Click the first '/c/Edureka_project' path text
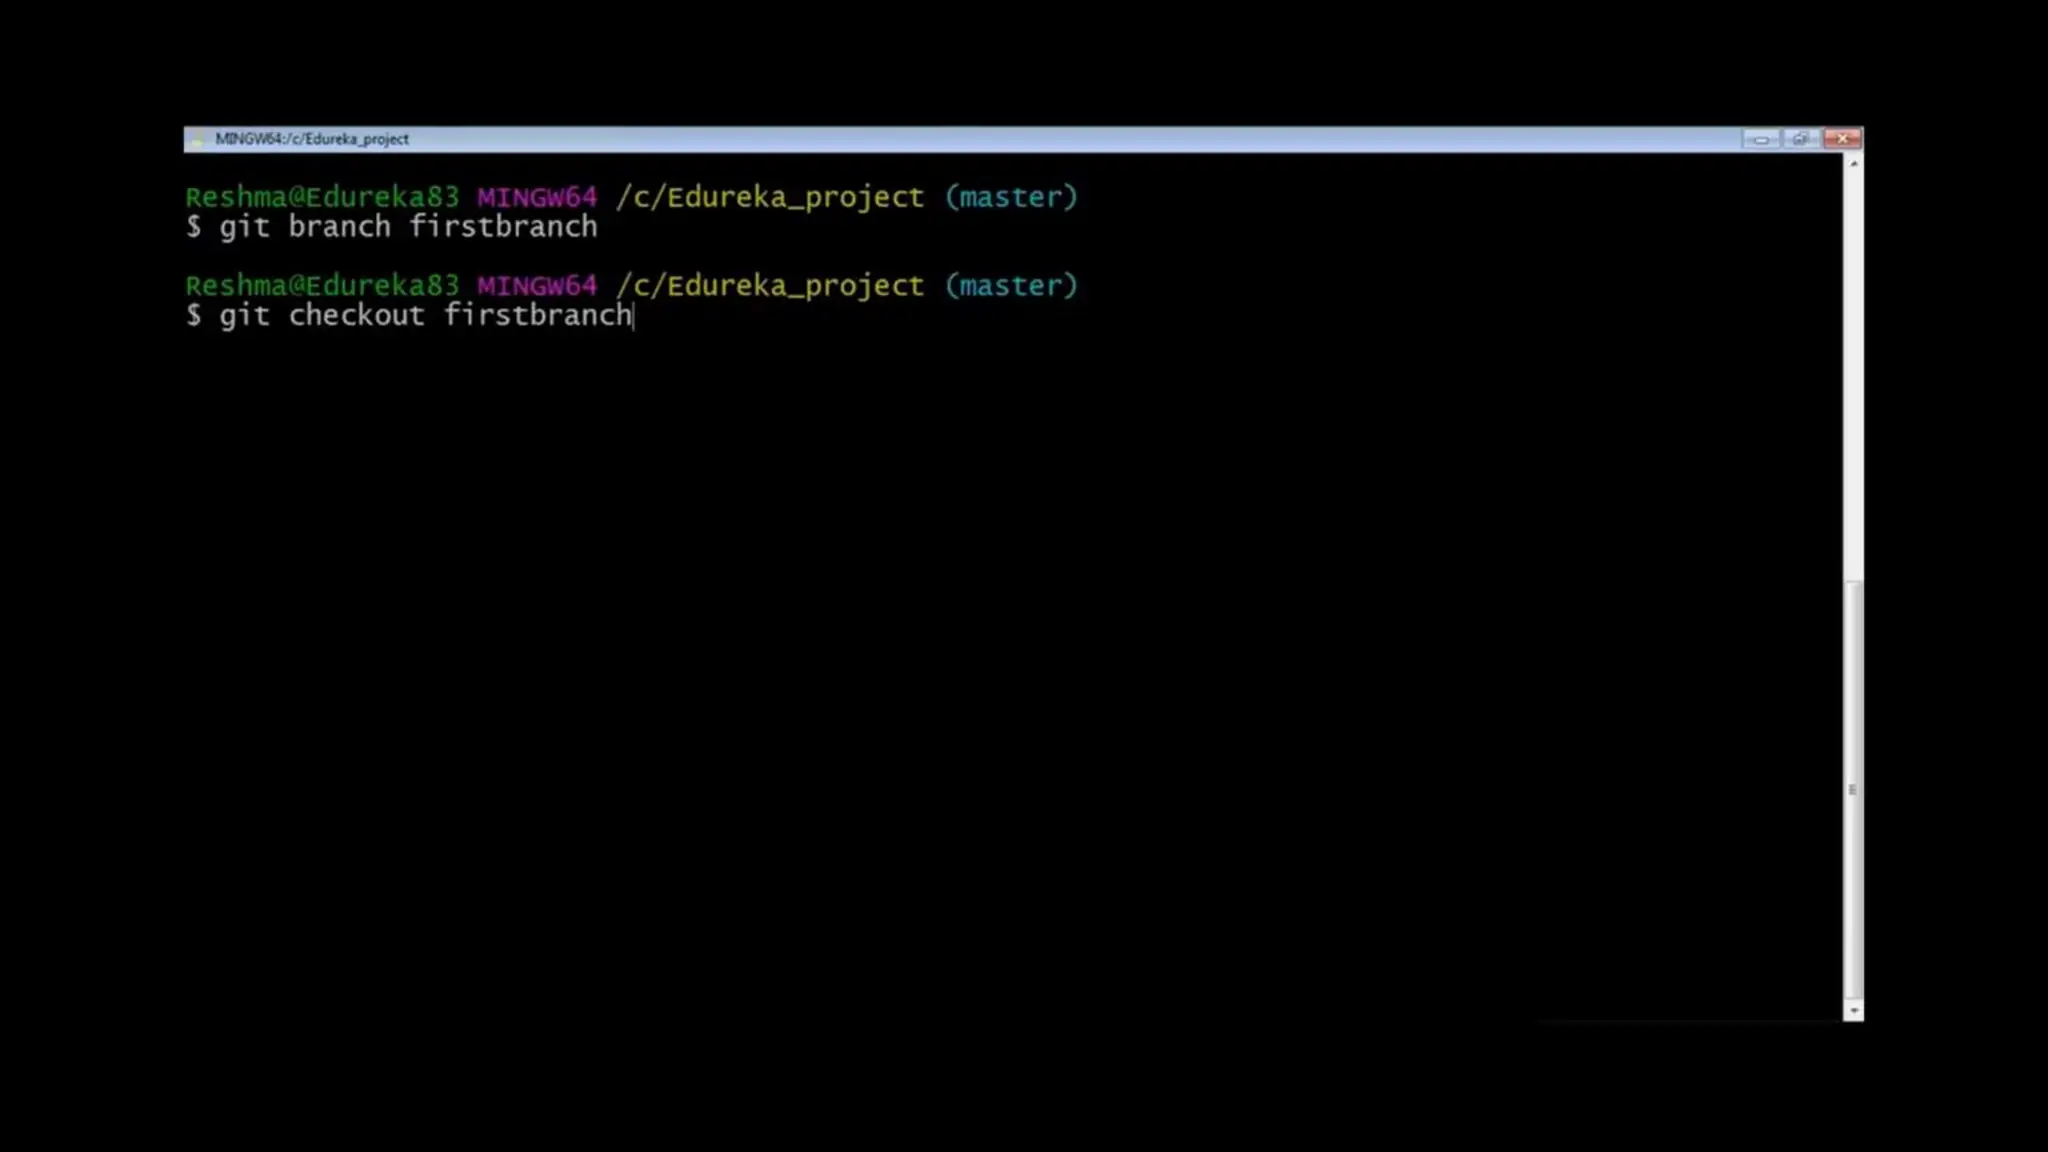The image size is (2048, 1152). [770, 198]
